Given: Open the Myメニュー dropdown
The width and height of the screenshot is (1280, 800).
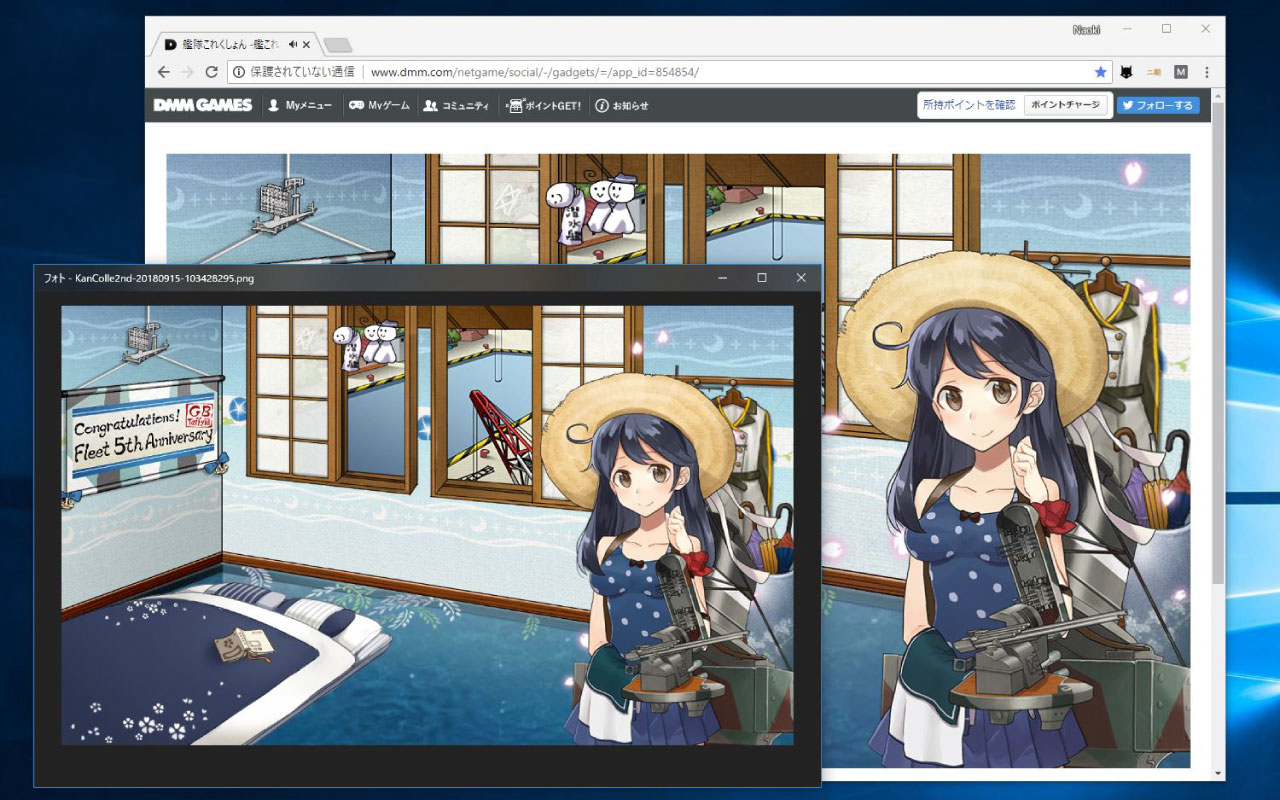Looking at the screenshot, I should coord(301,104).
